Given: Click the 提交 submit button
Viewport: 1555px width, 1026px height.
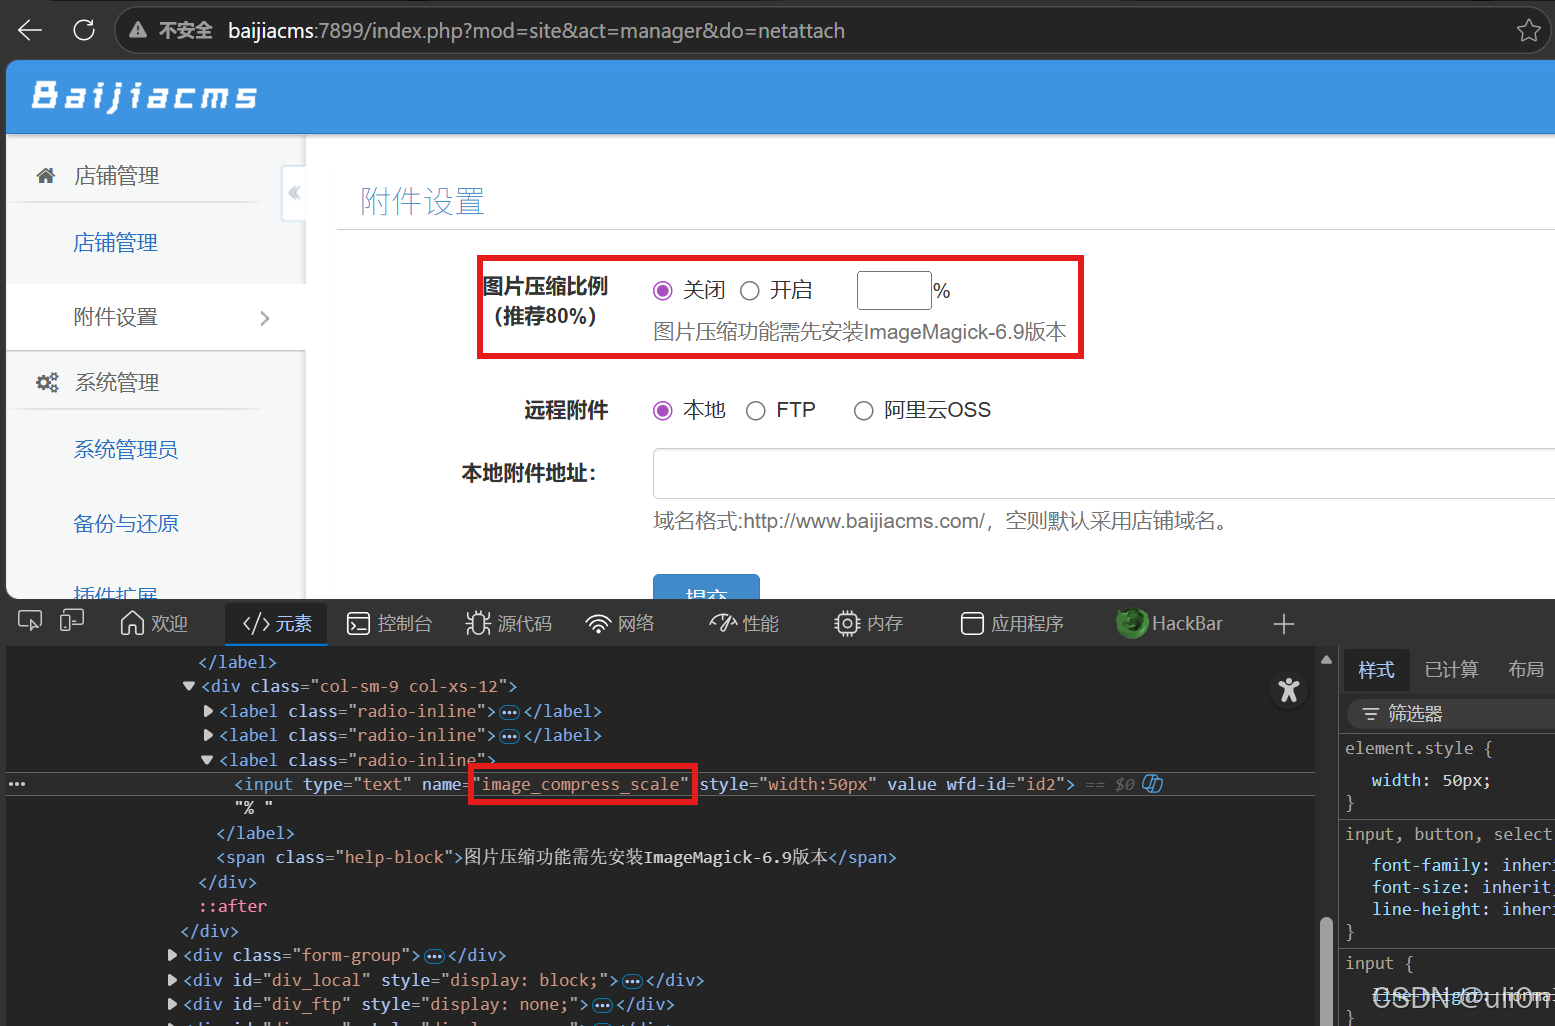Looking at the screenshot, I should [x=706, y=587].
